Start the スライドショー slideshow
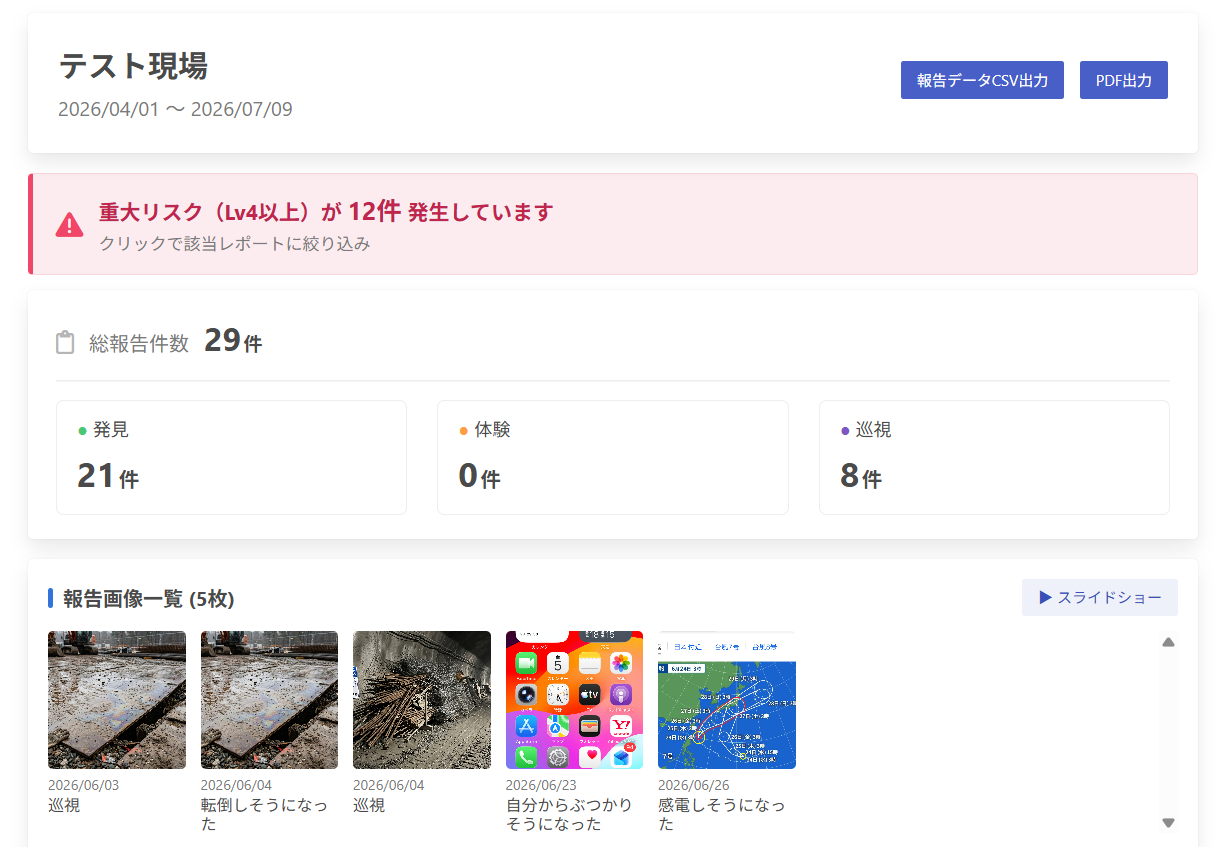 click(1099, 597)
